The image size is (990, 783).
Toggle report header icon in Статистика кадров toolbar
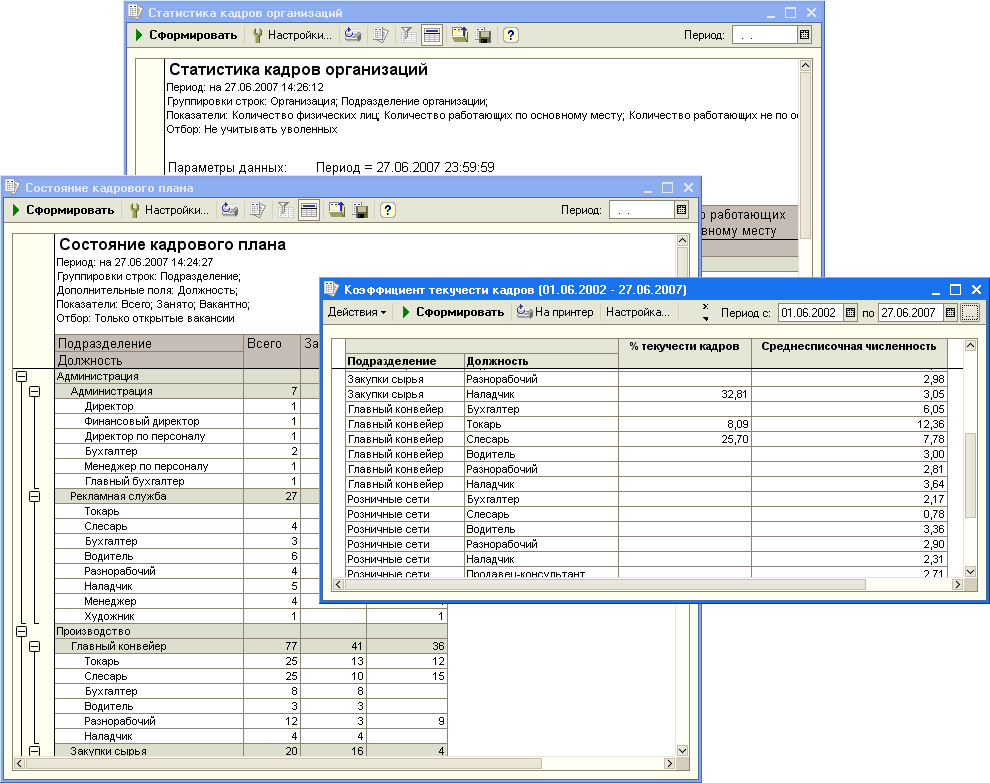432,35
